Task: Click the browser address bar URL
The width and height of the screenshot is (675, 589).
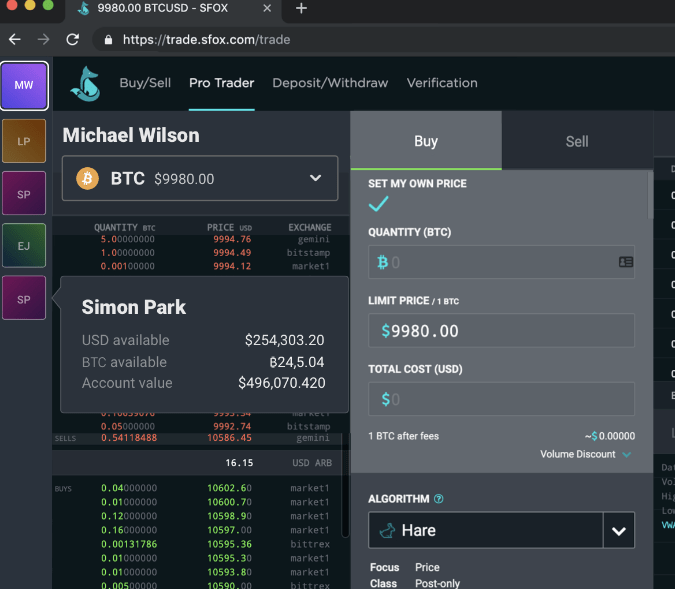Action: [x=206, y=40]
